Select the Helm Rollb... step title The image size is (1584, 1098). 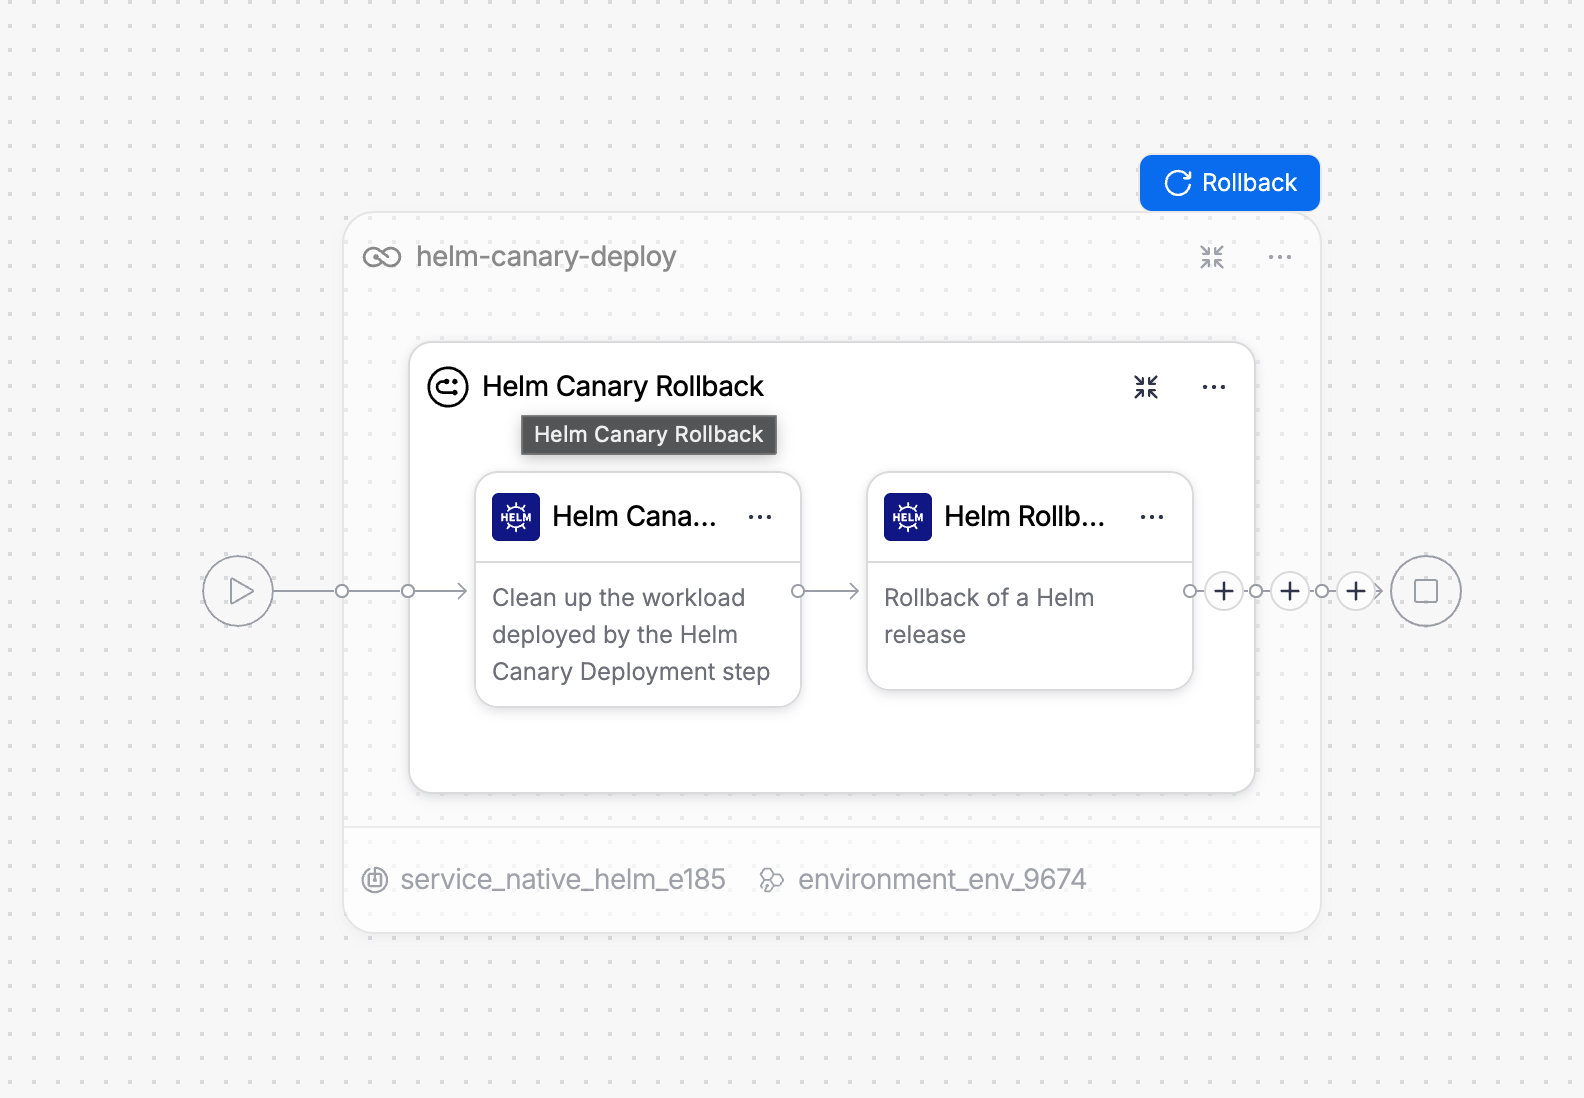[x=1025, y=517]
